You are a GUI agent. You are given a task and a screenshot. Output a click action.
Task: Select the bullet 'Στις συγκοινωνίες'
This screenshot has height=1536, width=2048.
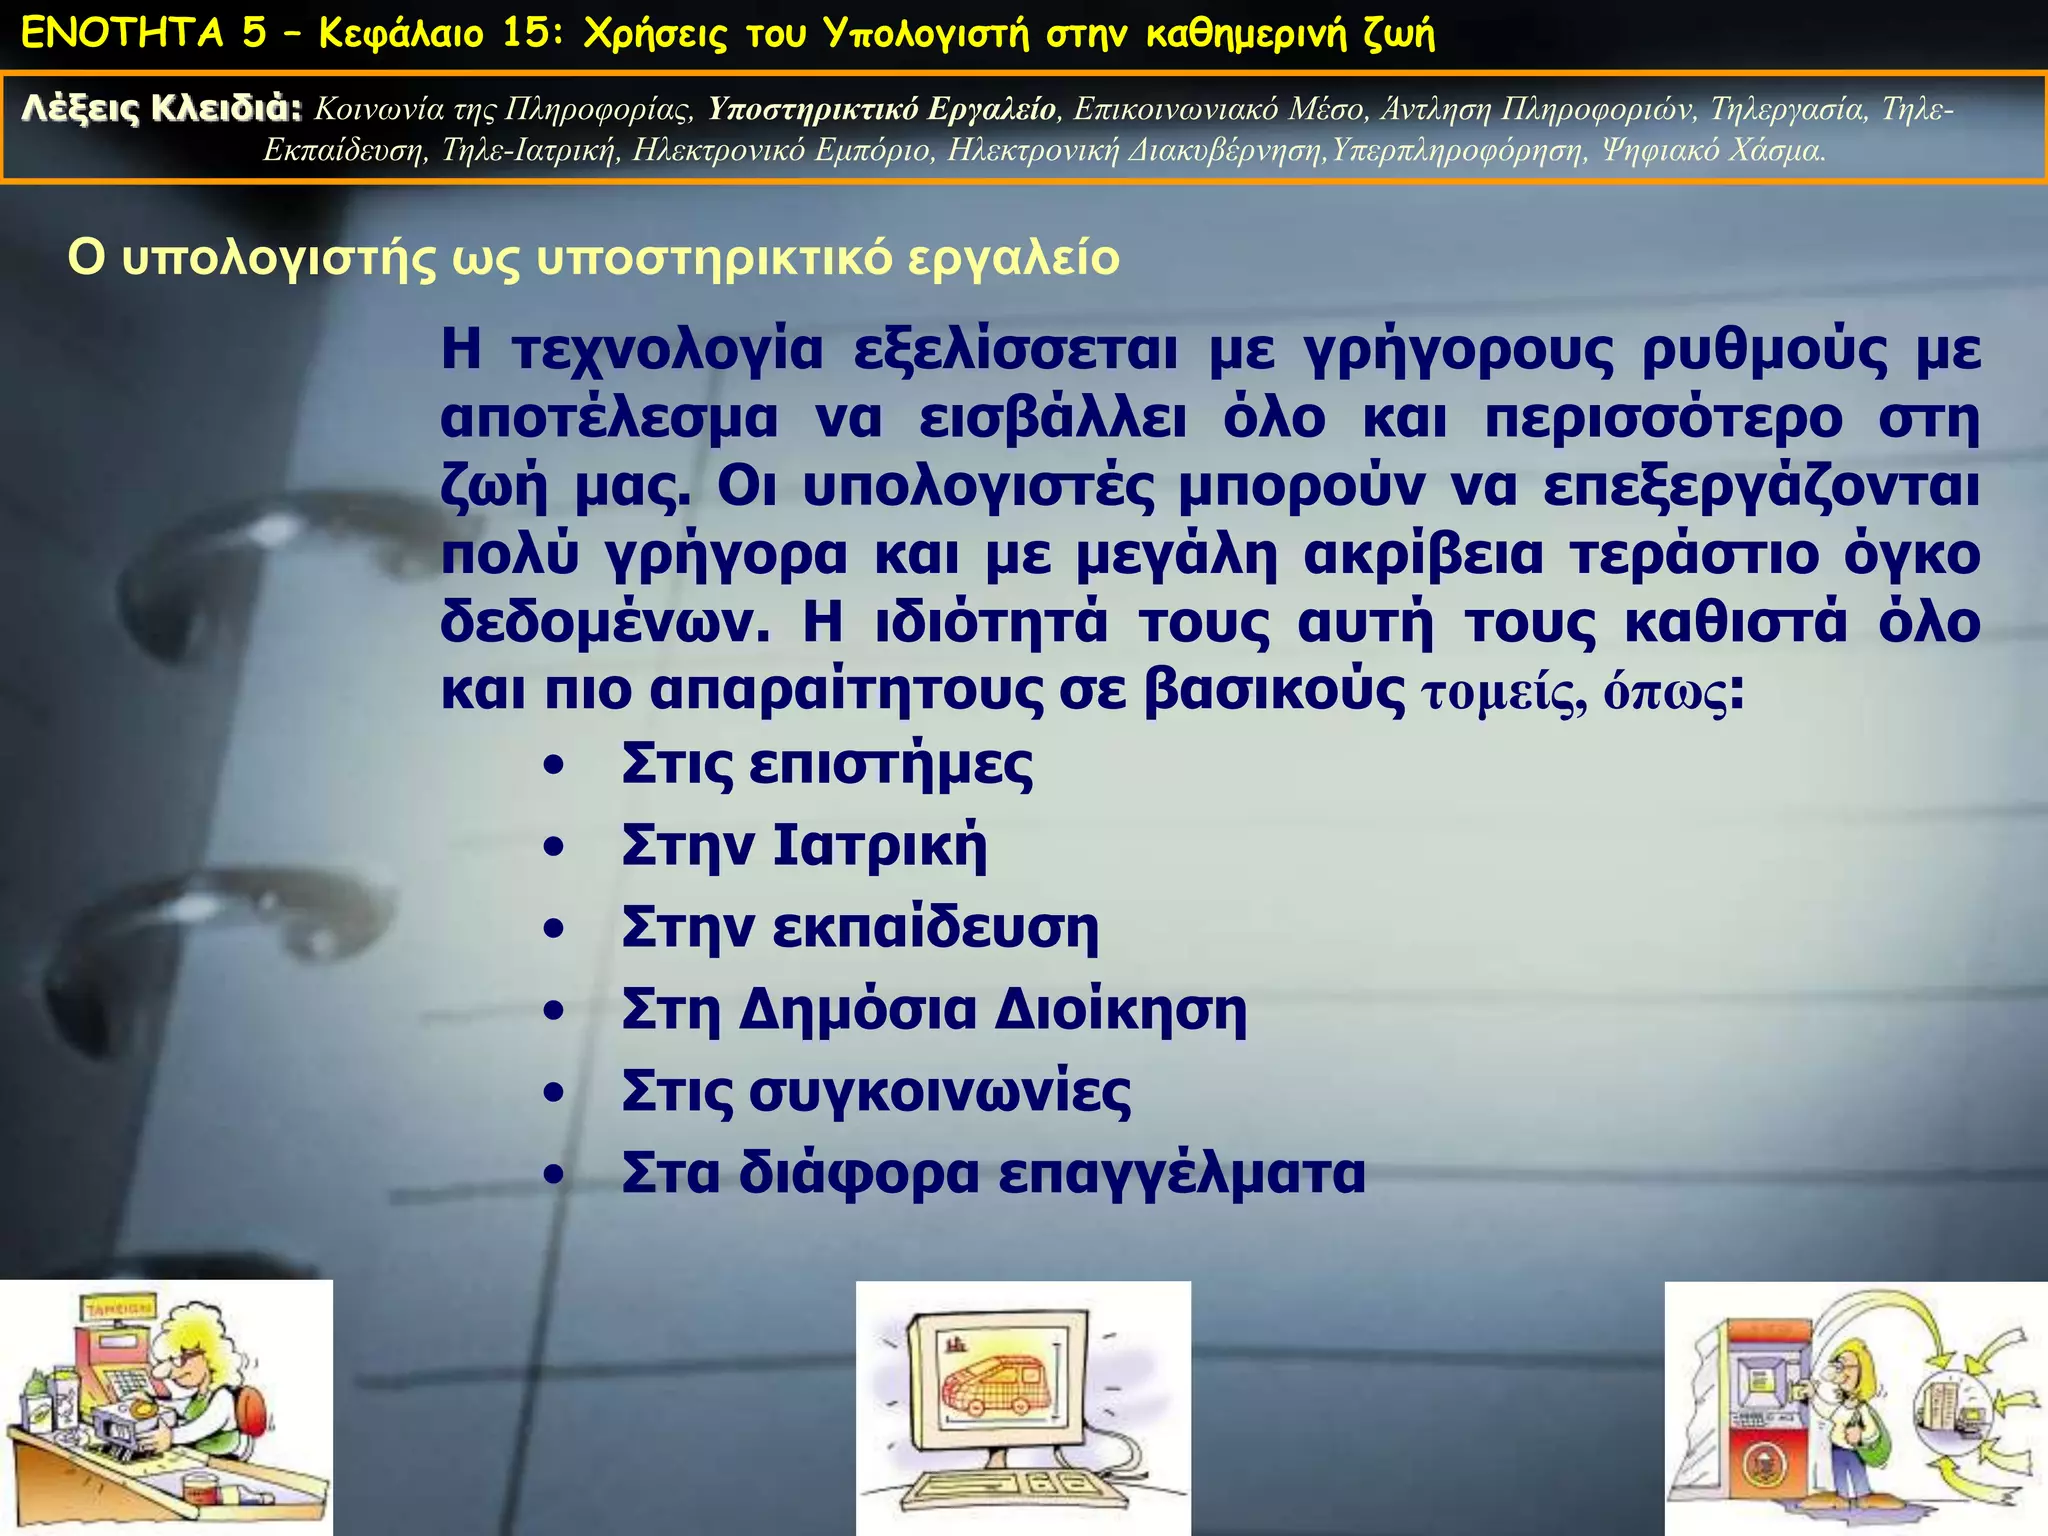coord(875,1091)
